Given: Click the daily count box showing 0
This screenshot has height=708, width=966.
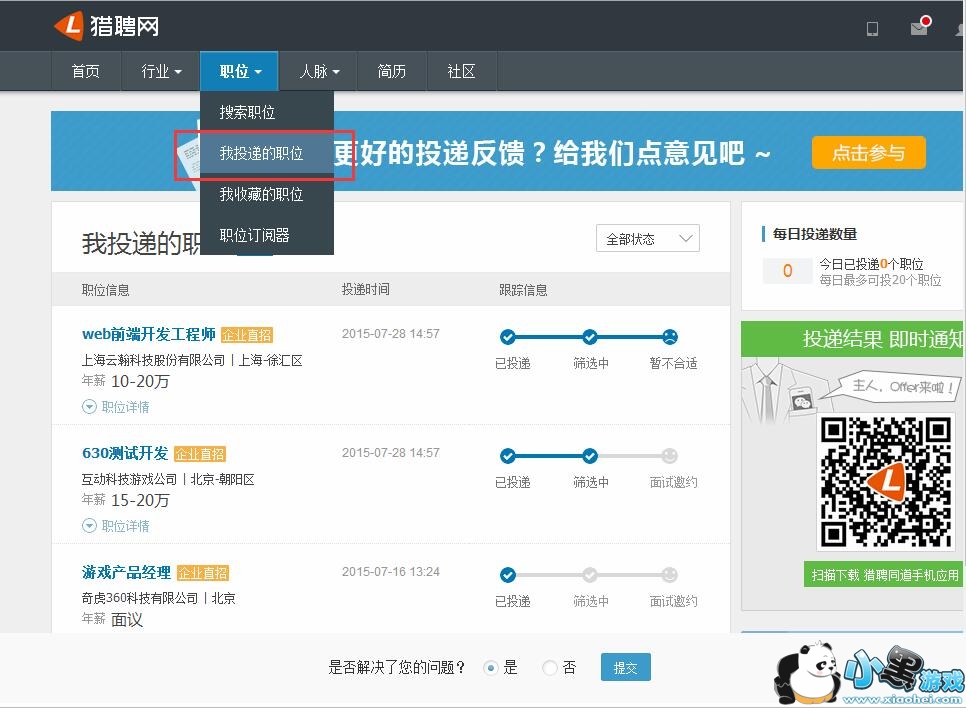Looking at the screenshot, I should click(x=787, y=271).
